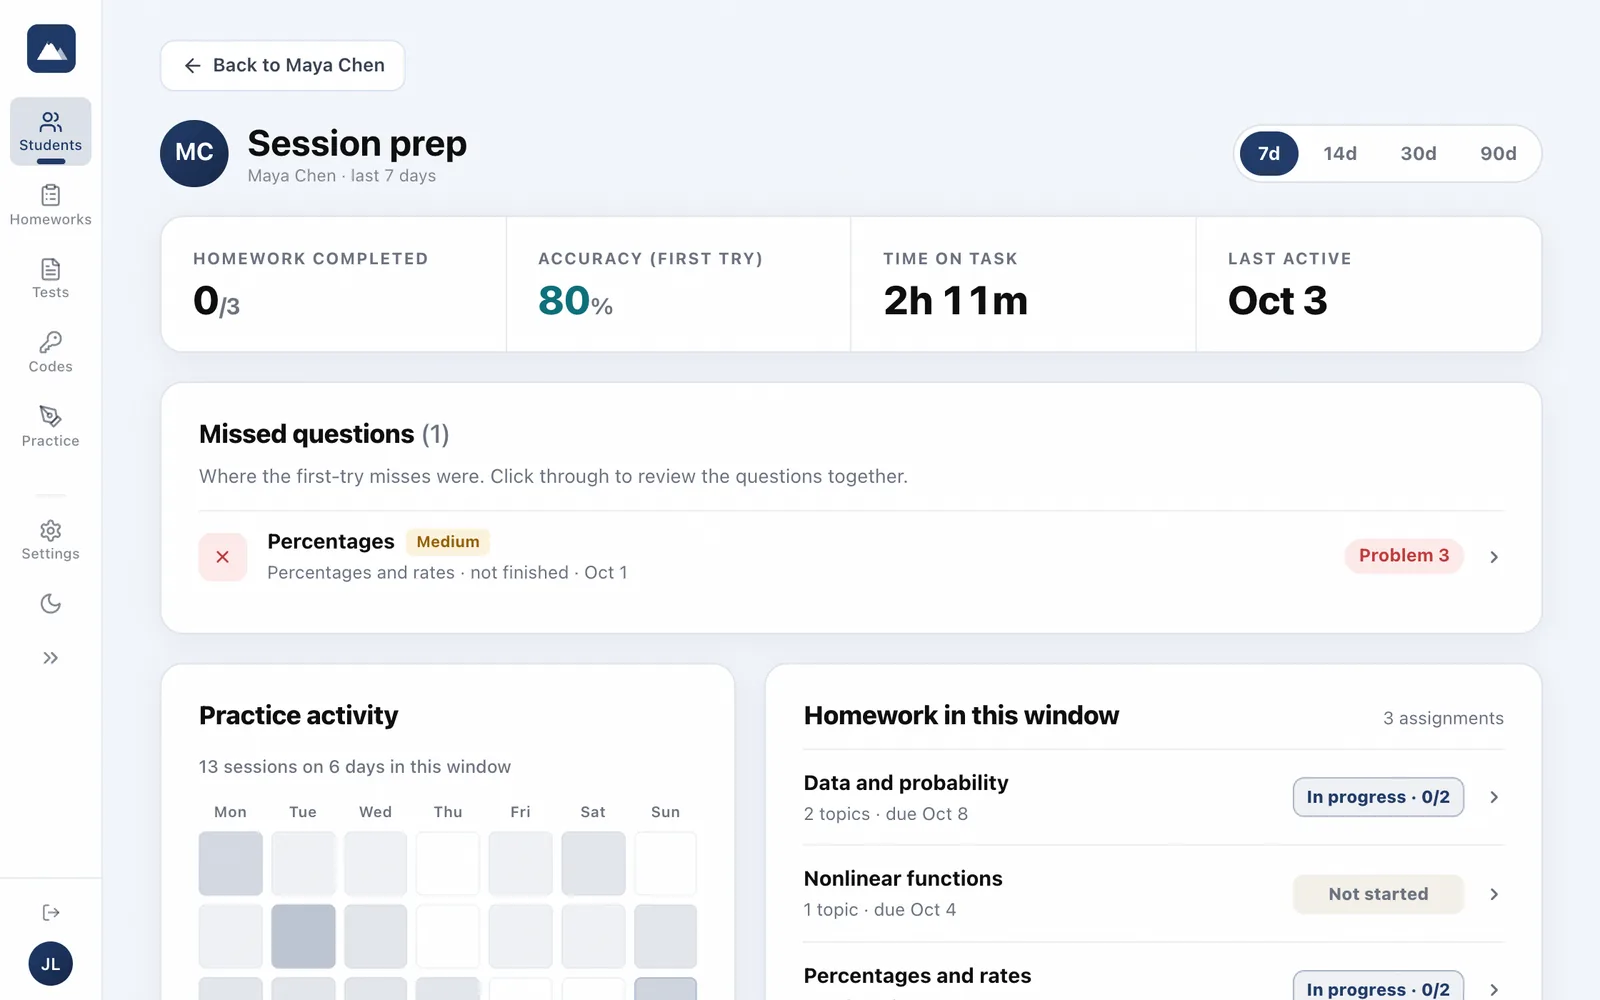Open the Percentages missed question

pos(851,557)
